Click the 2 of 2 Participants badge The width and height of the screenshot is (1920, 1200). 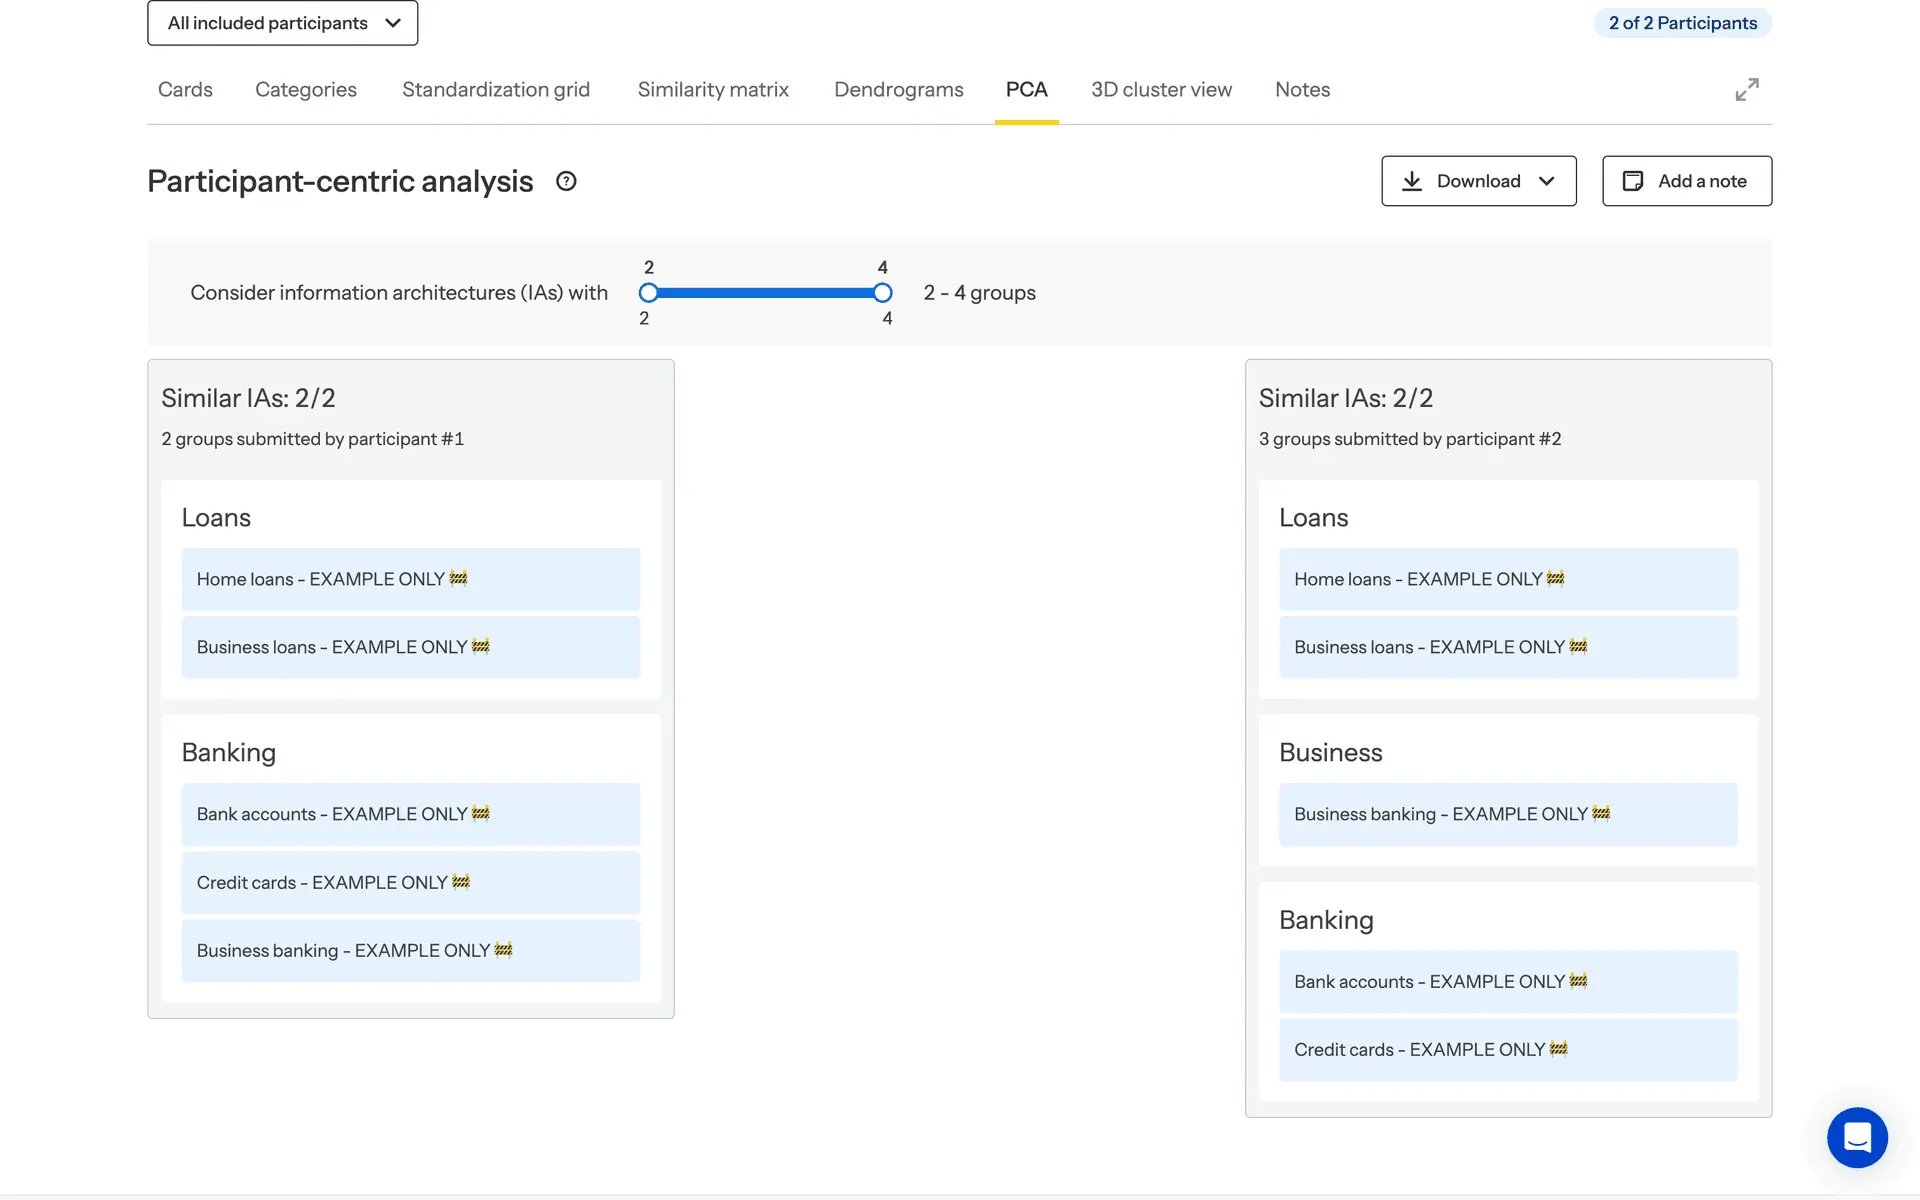point(1682,23)
